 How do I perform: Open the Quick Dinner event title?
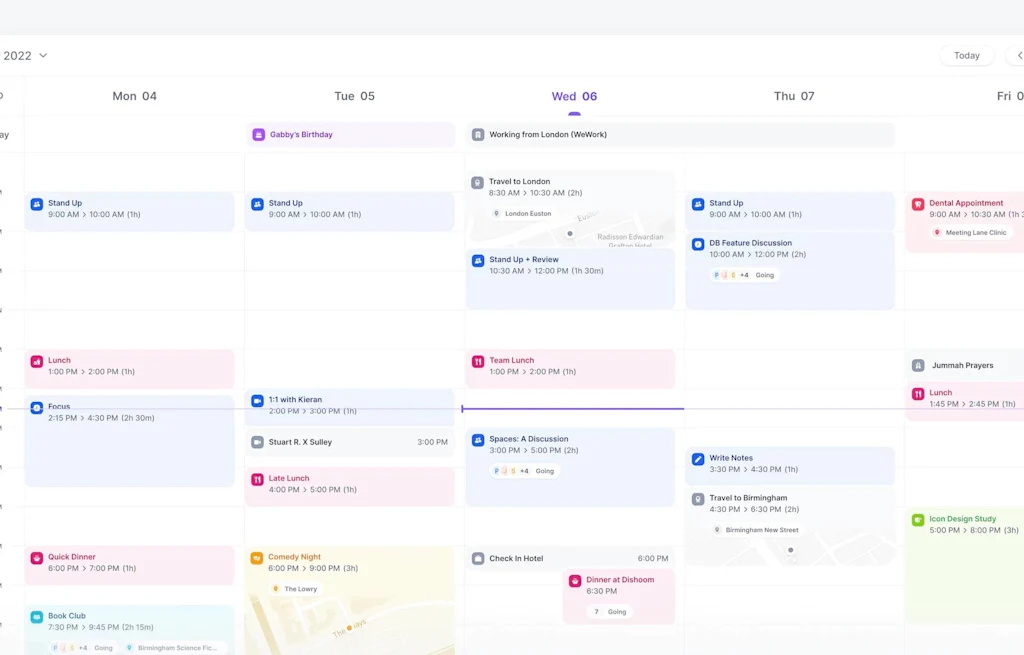point(72,557)
